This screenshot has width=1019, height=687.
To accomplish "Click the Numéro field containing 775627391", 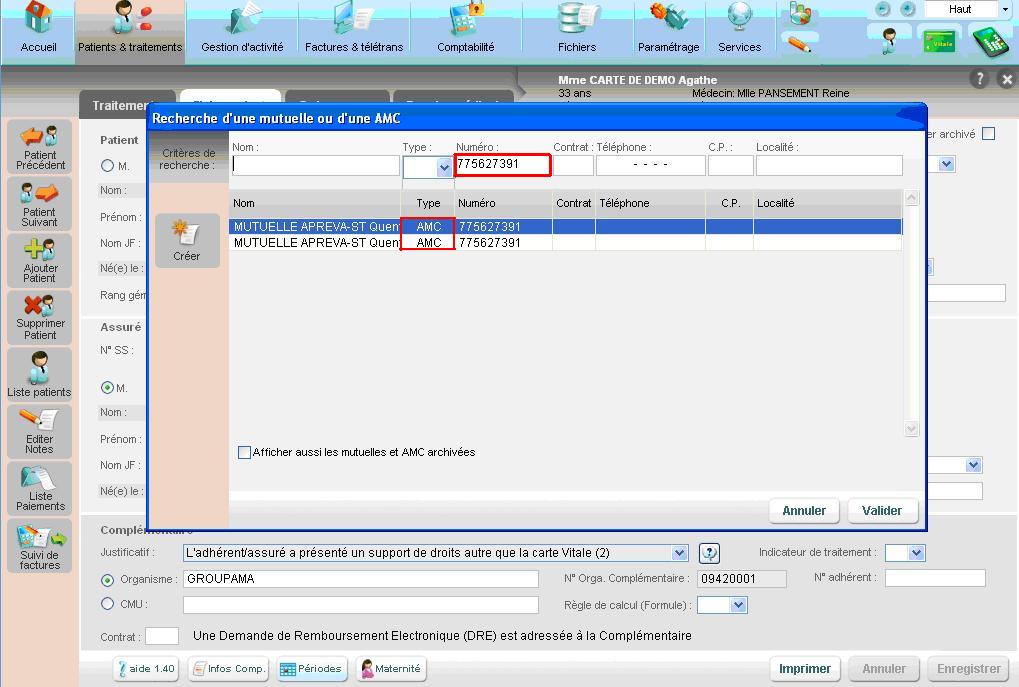I will (503, 165).
